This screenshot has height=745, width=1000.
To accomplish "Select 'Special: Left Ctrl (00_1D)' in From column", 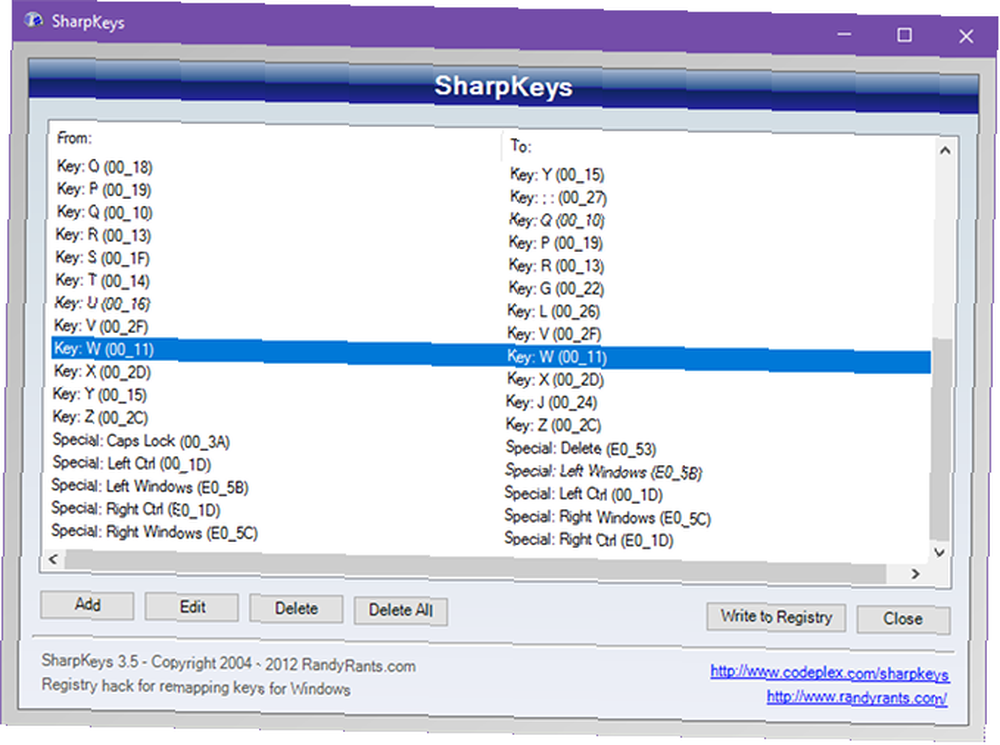I will coord(132,463).
